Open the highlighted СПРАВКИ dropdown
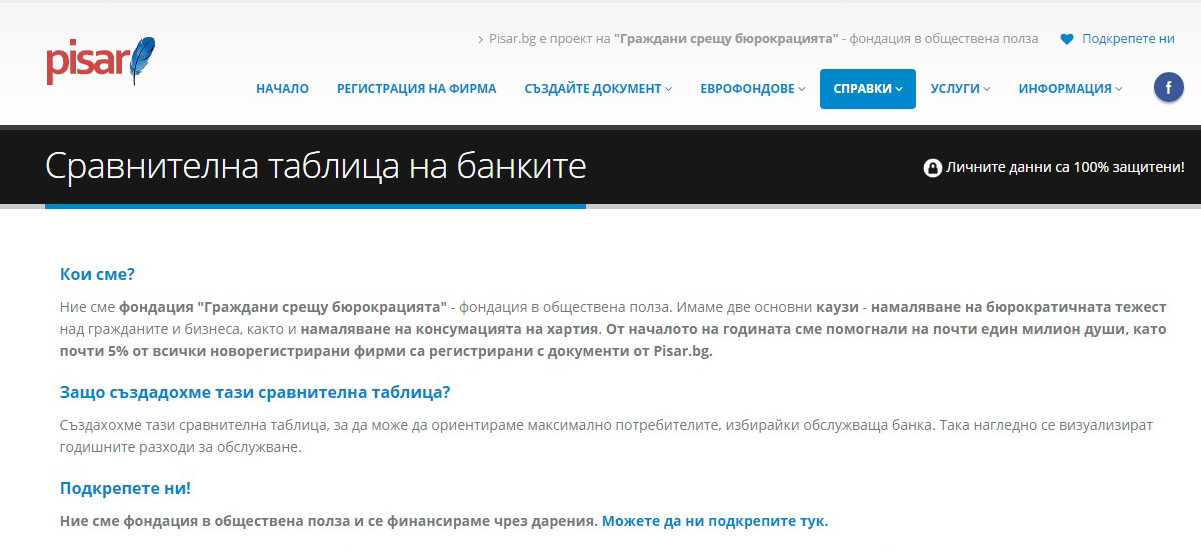Image resolution: width=1201 pixels, height=553 pixels. point(867,89)
